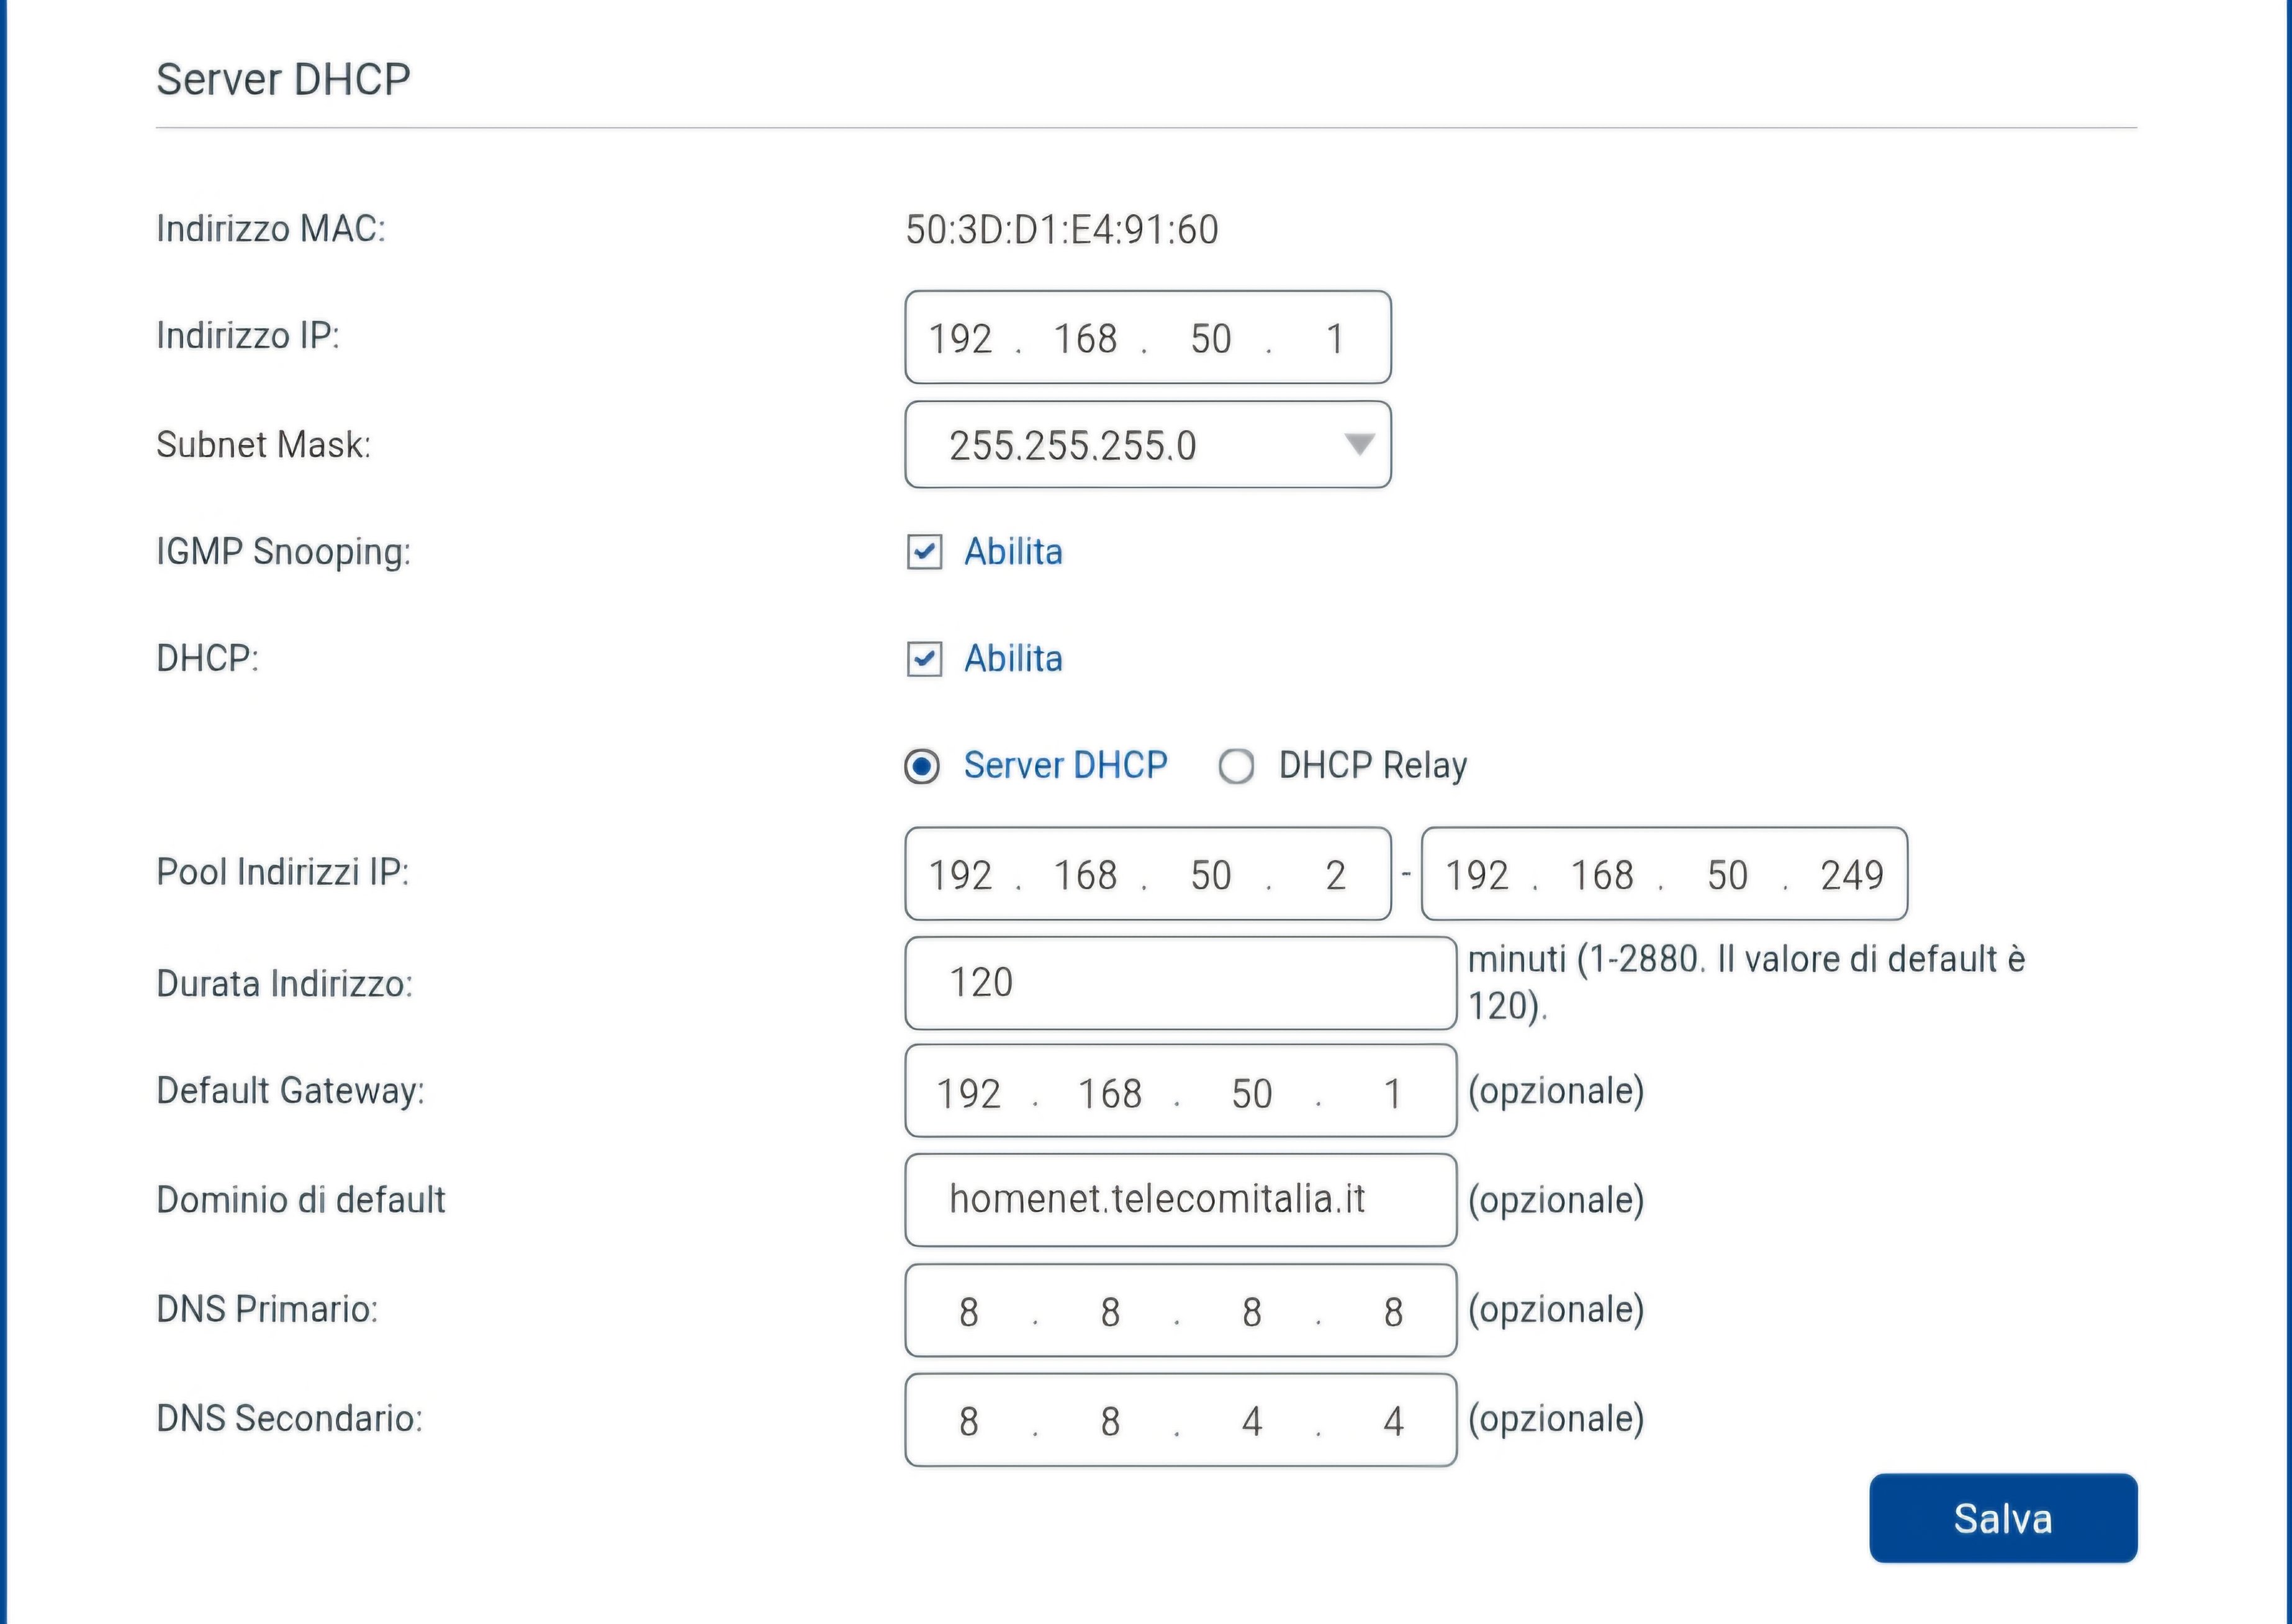
Task: Click the Abilita label next to IGMP Snooping
Action: (1013, 552)
